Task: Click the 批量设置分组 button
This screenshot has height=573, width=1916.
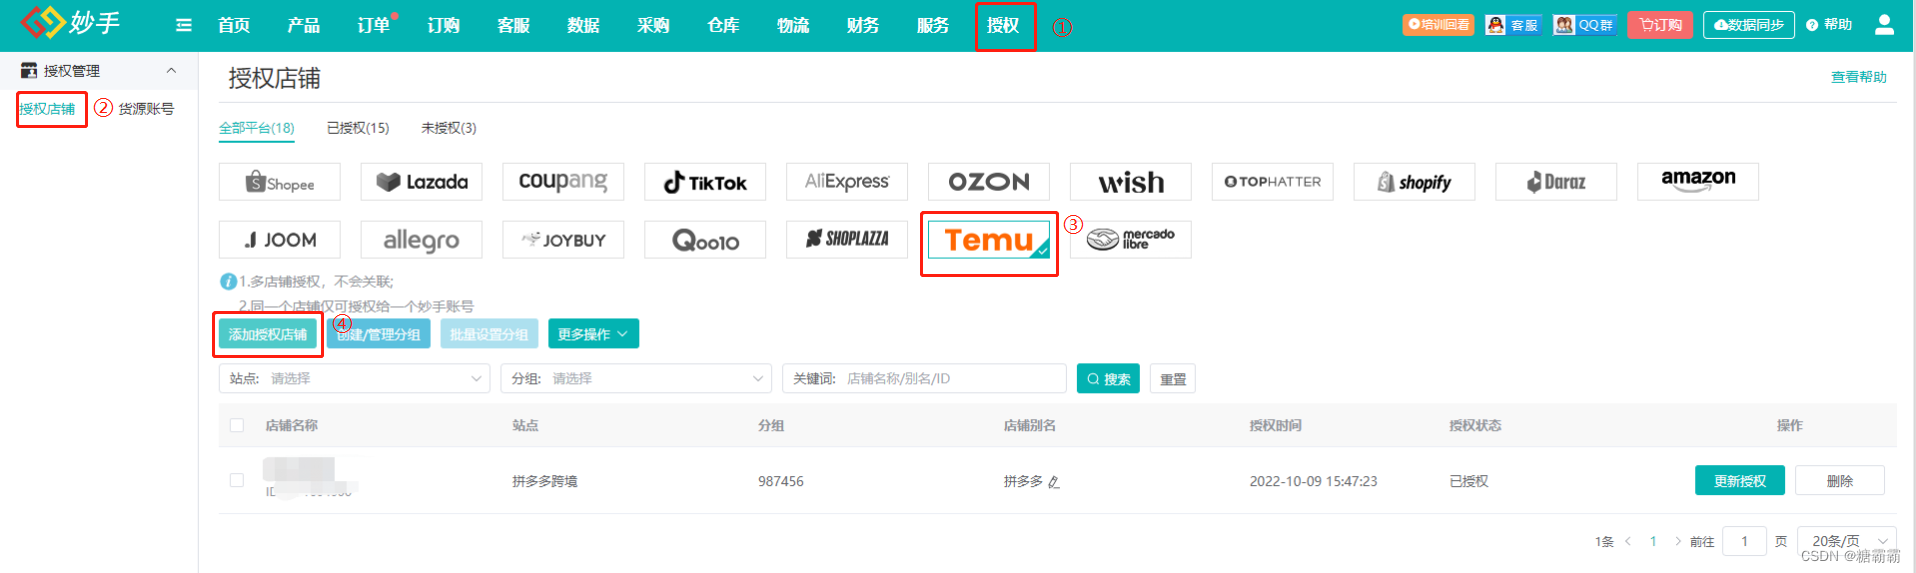Action: tap(489, 334)
